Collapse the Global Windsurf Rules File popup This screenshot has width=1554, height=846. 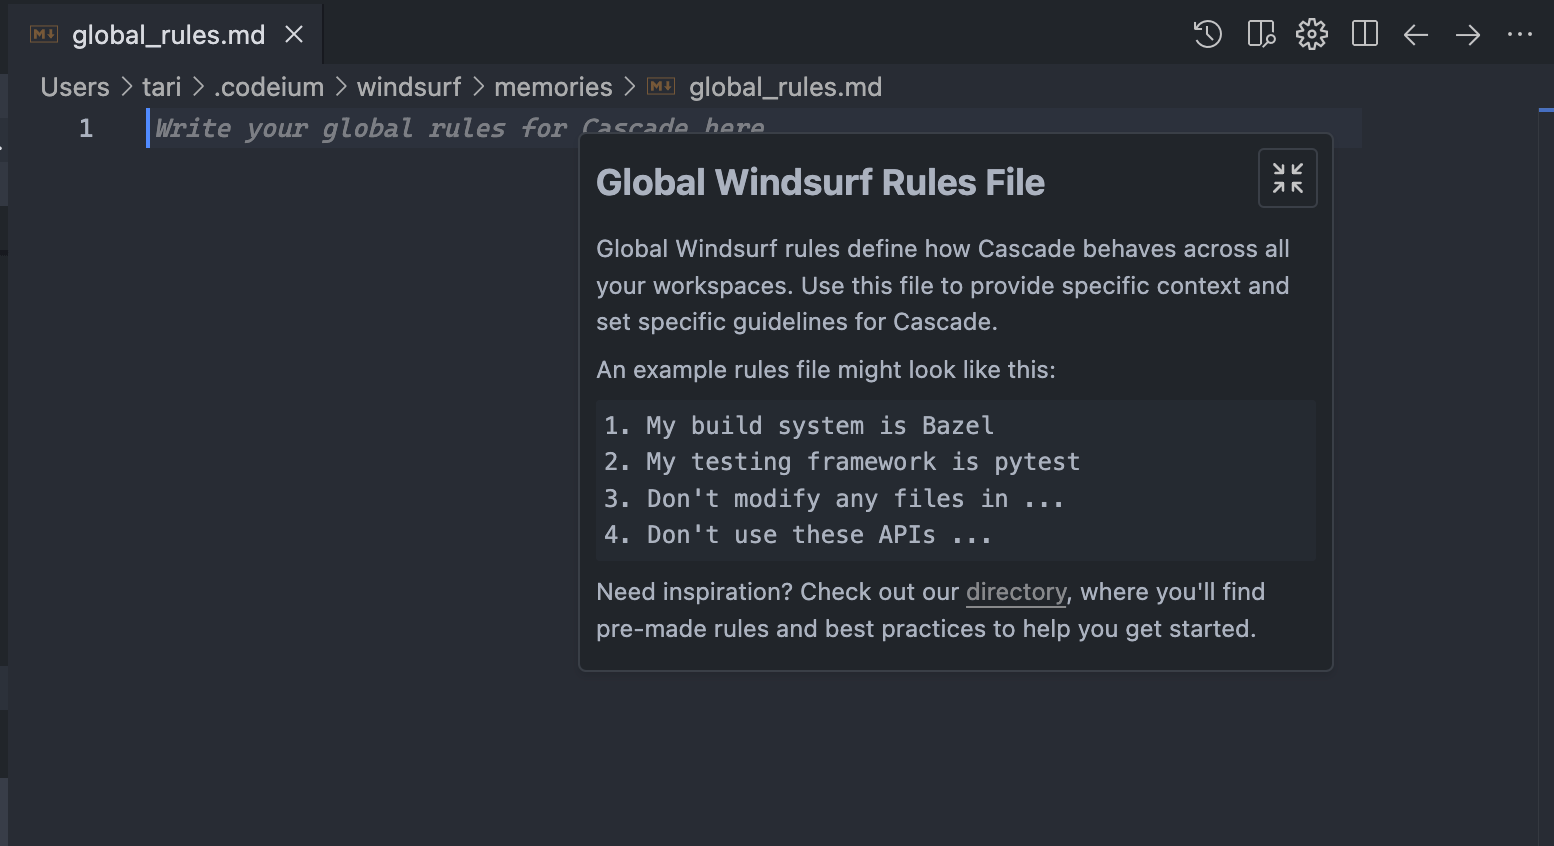pos(1288,178)
